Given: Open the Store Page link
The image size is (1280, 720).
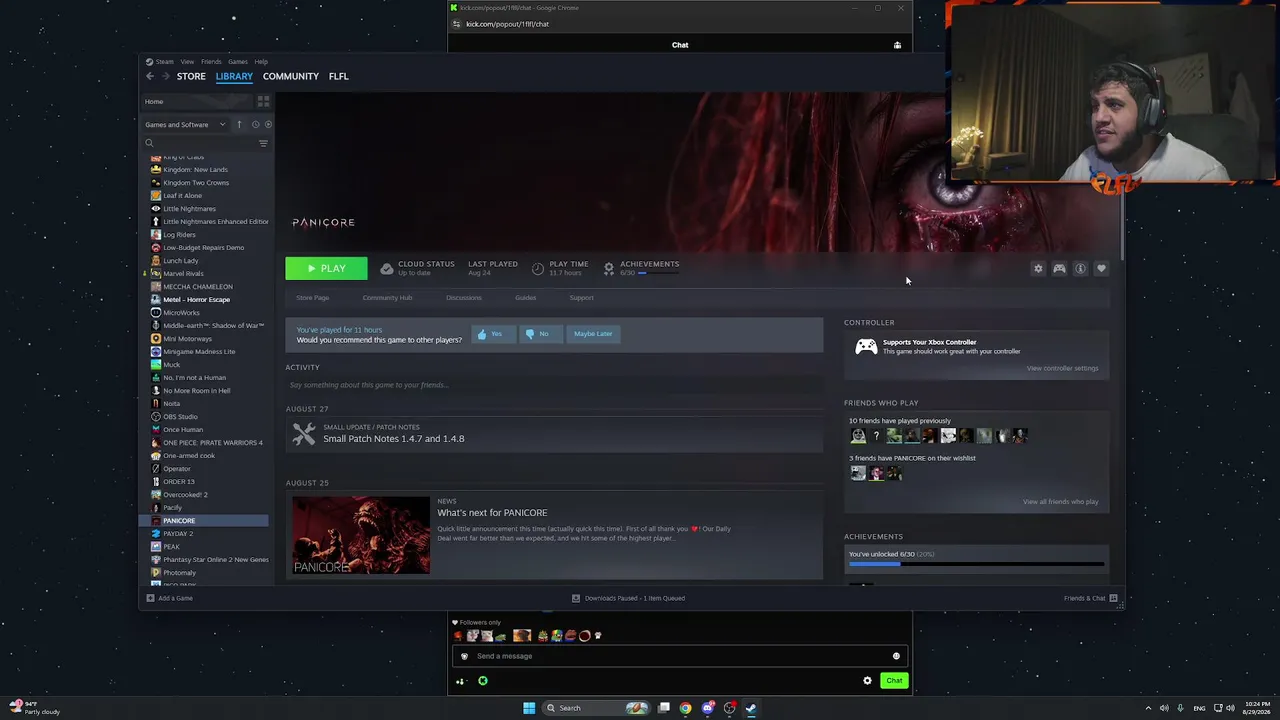Looking at the screenshot, I should [313, 298].
